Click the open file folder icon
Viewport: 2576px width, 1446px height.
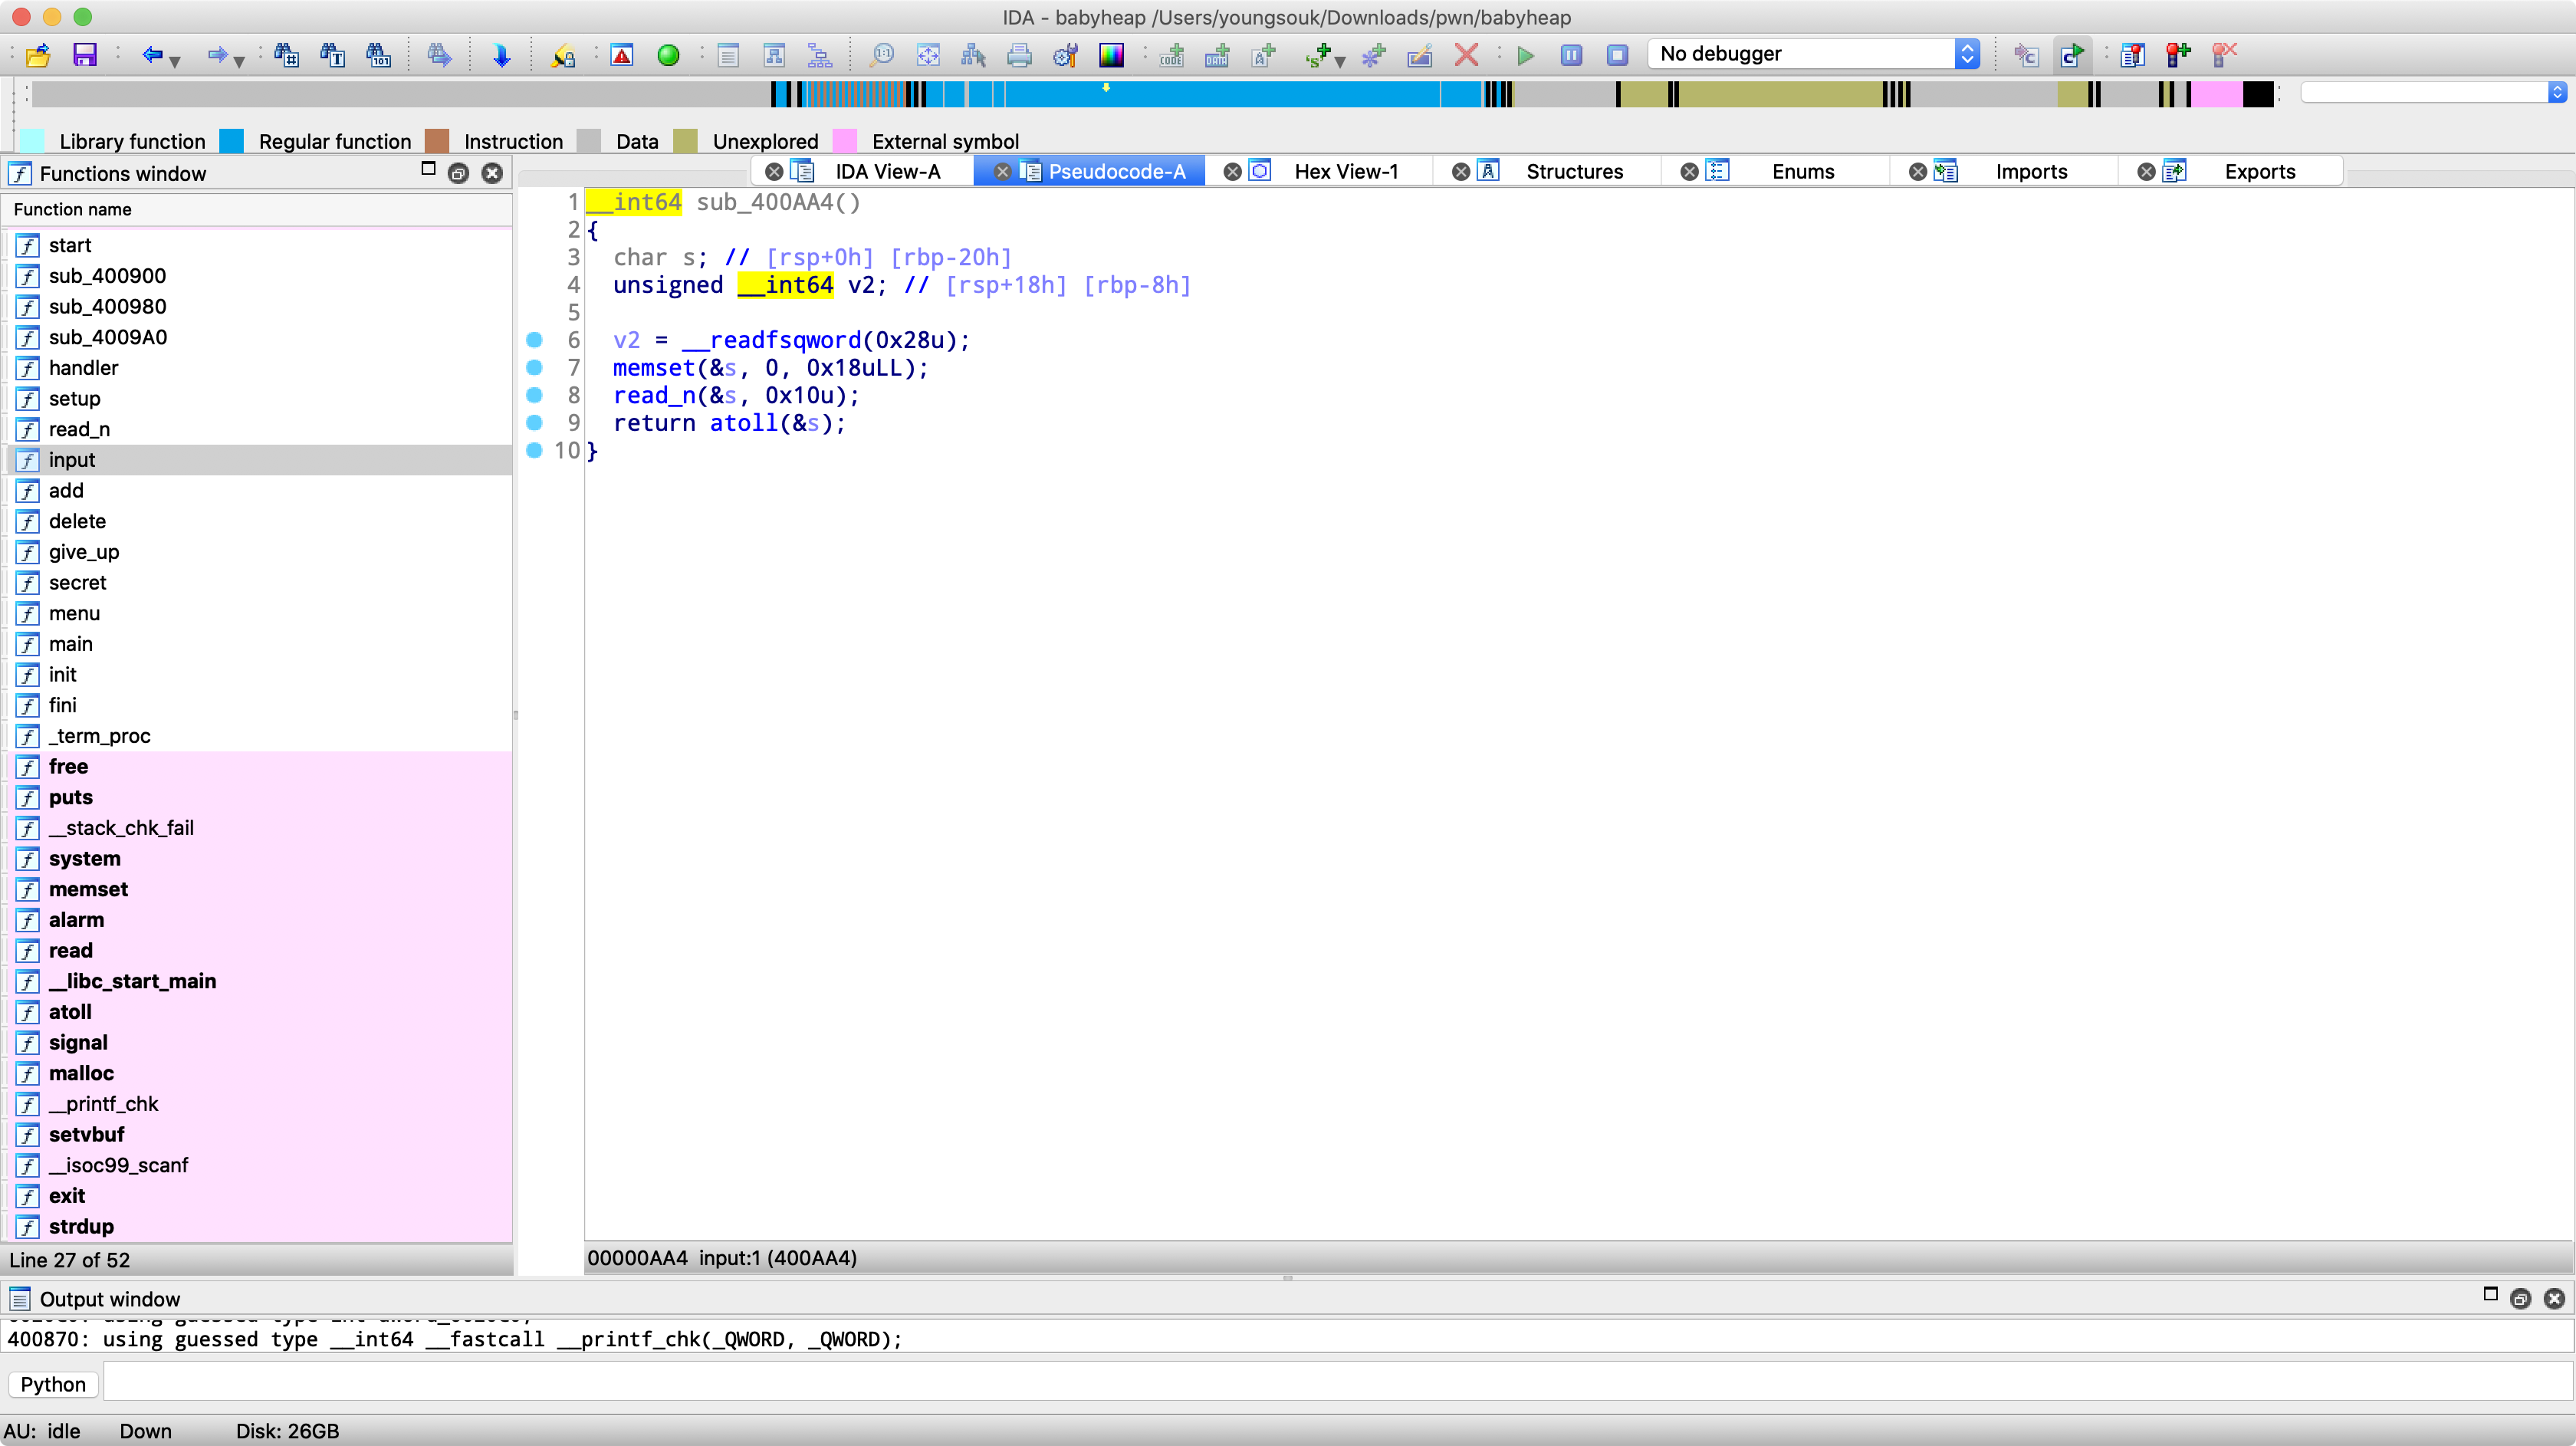[38, 55]
